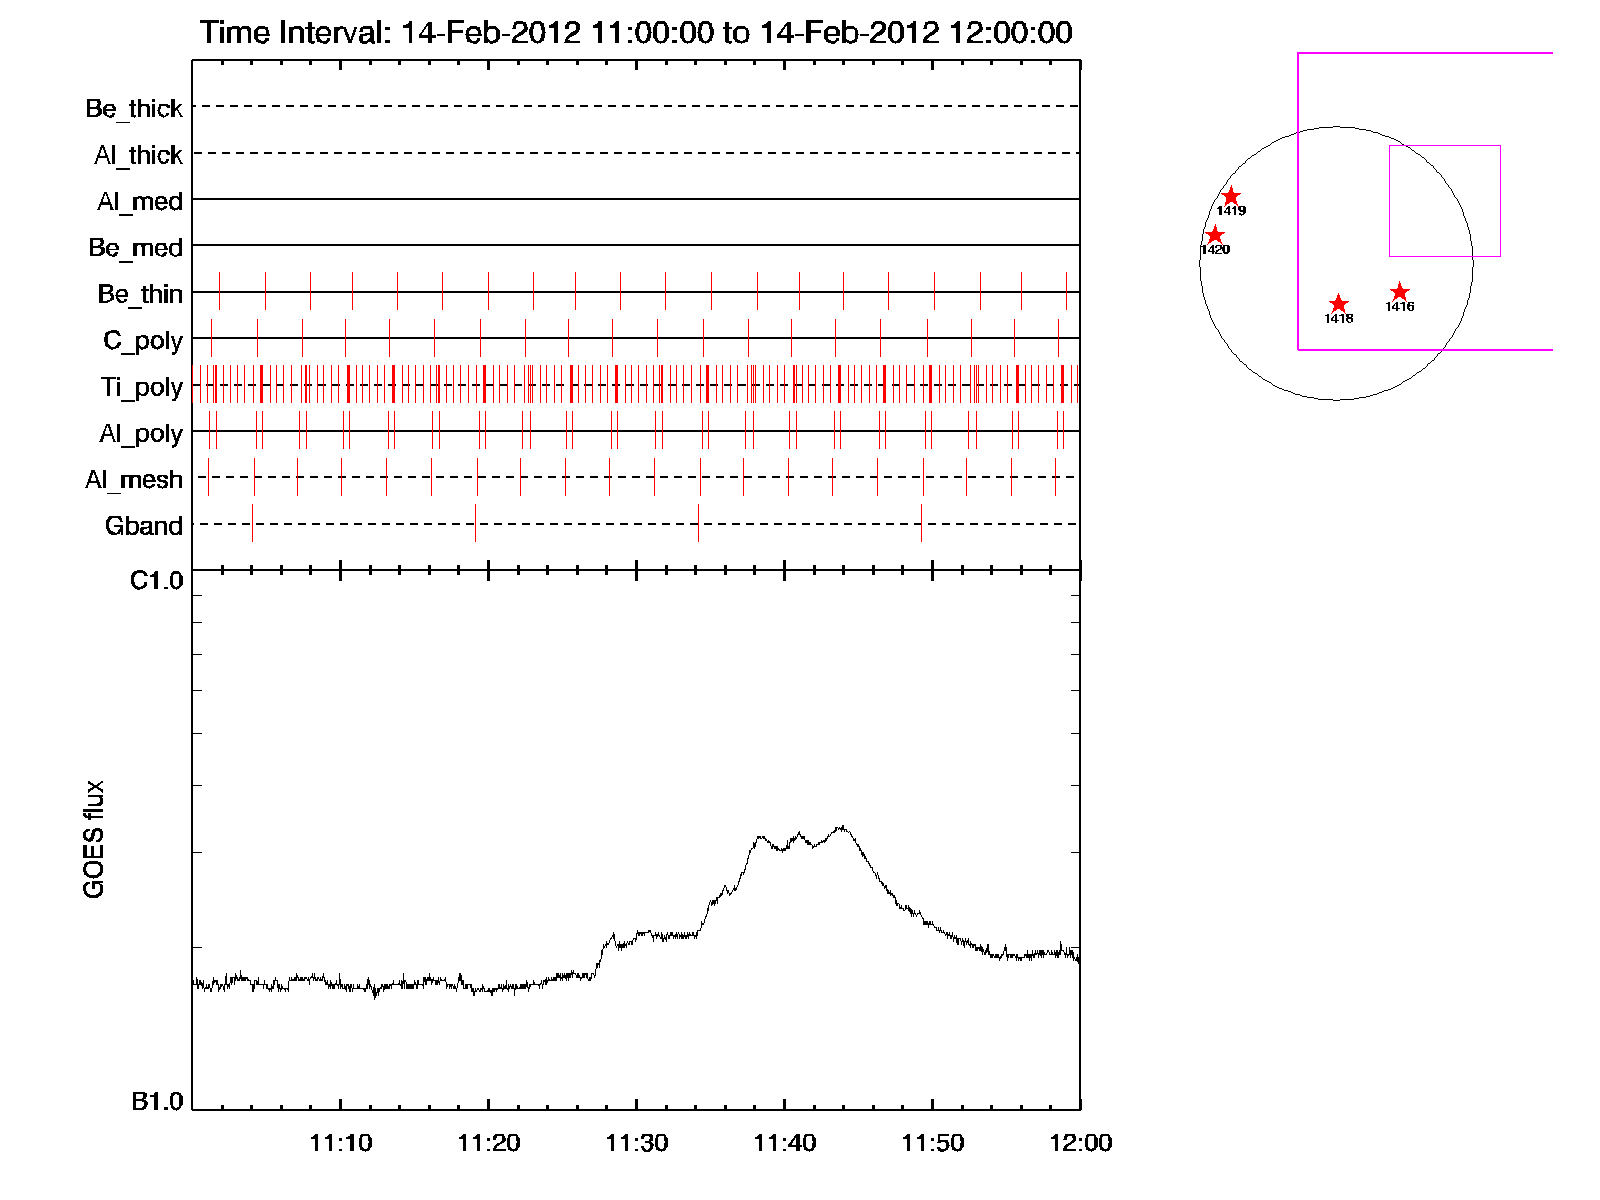
Task: Select the Al_poly filter row label
Action: [141, 433]
